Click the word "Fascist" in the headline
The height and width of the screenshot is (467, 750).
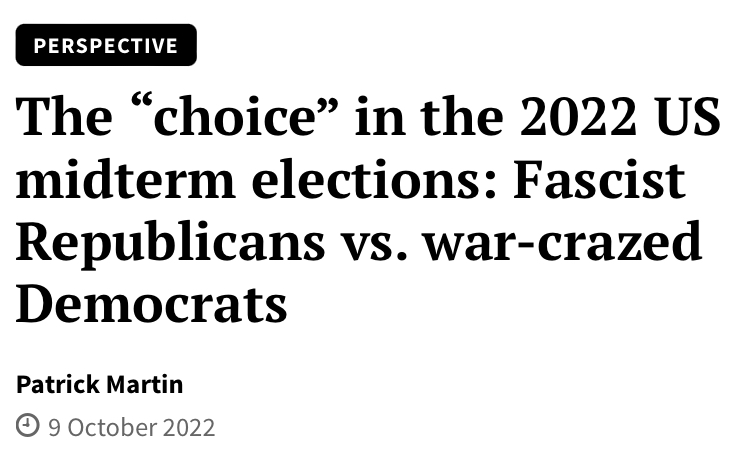click(599, 179)
